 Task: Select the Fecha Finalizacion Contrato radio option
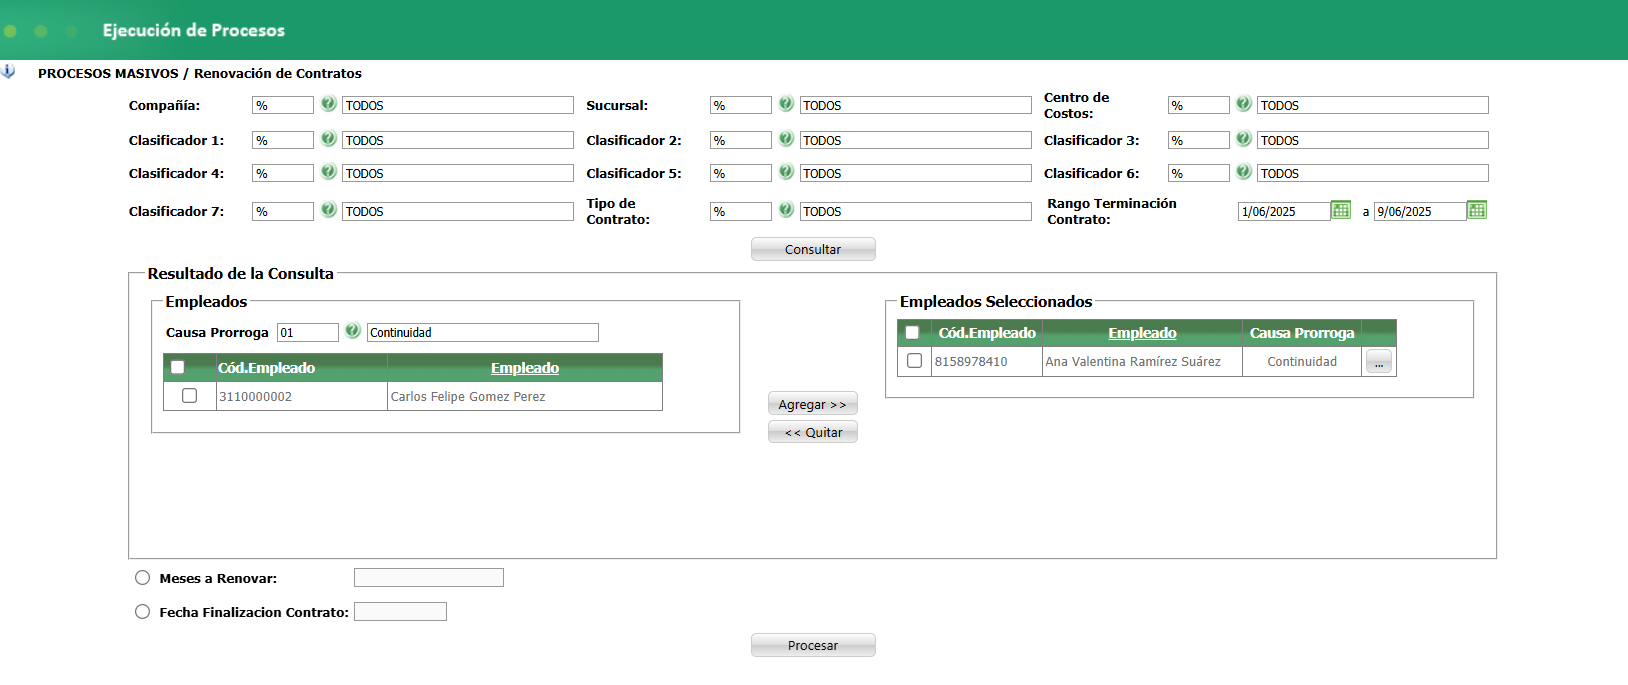[x=143, y=612]
